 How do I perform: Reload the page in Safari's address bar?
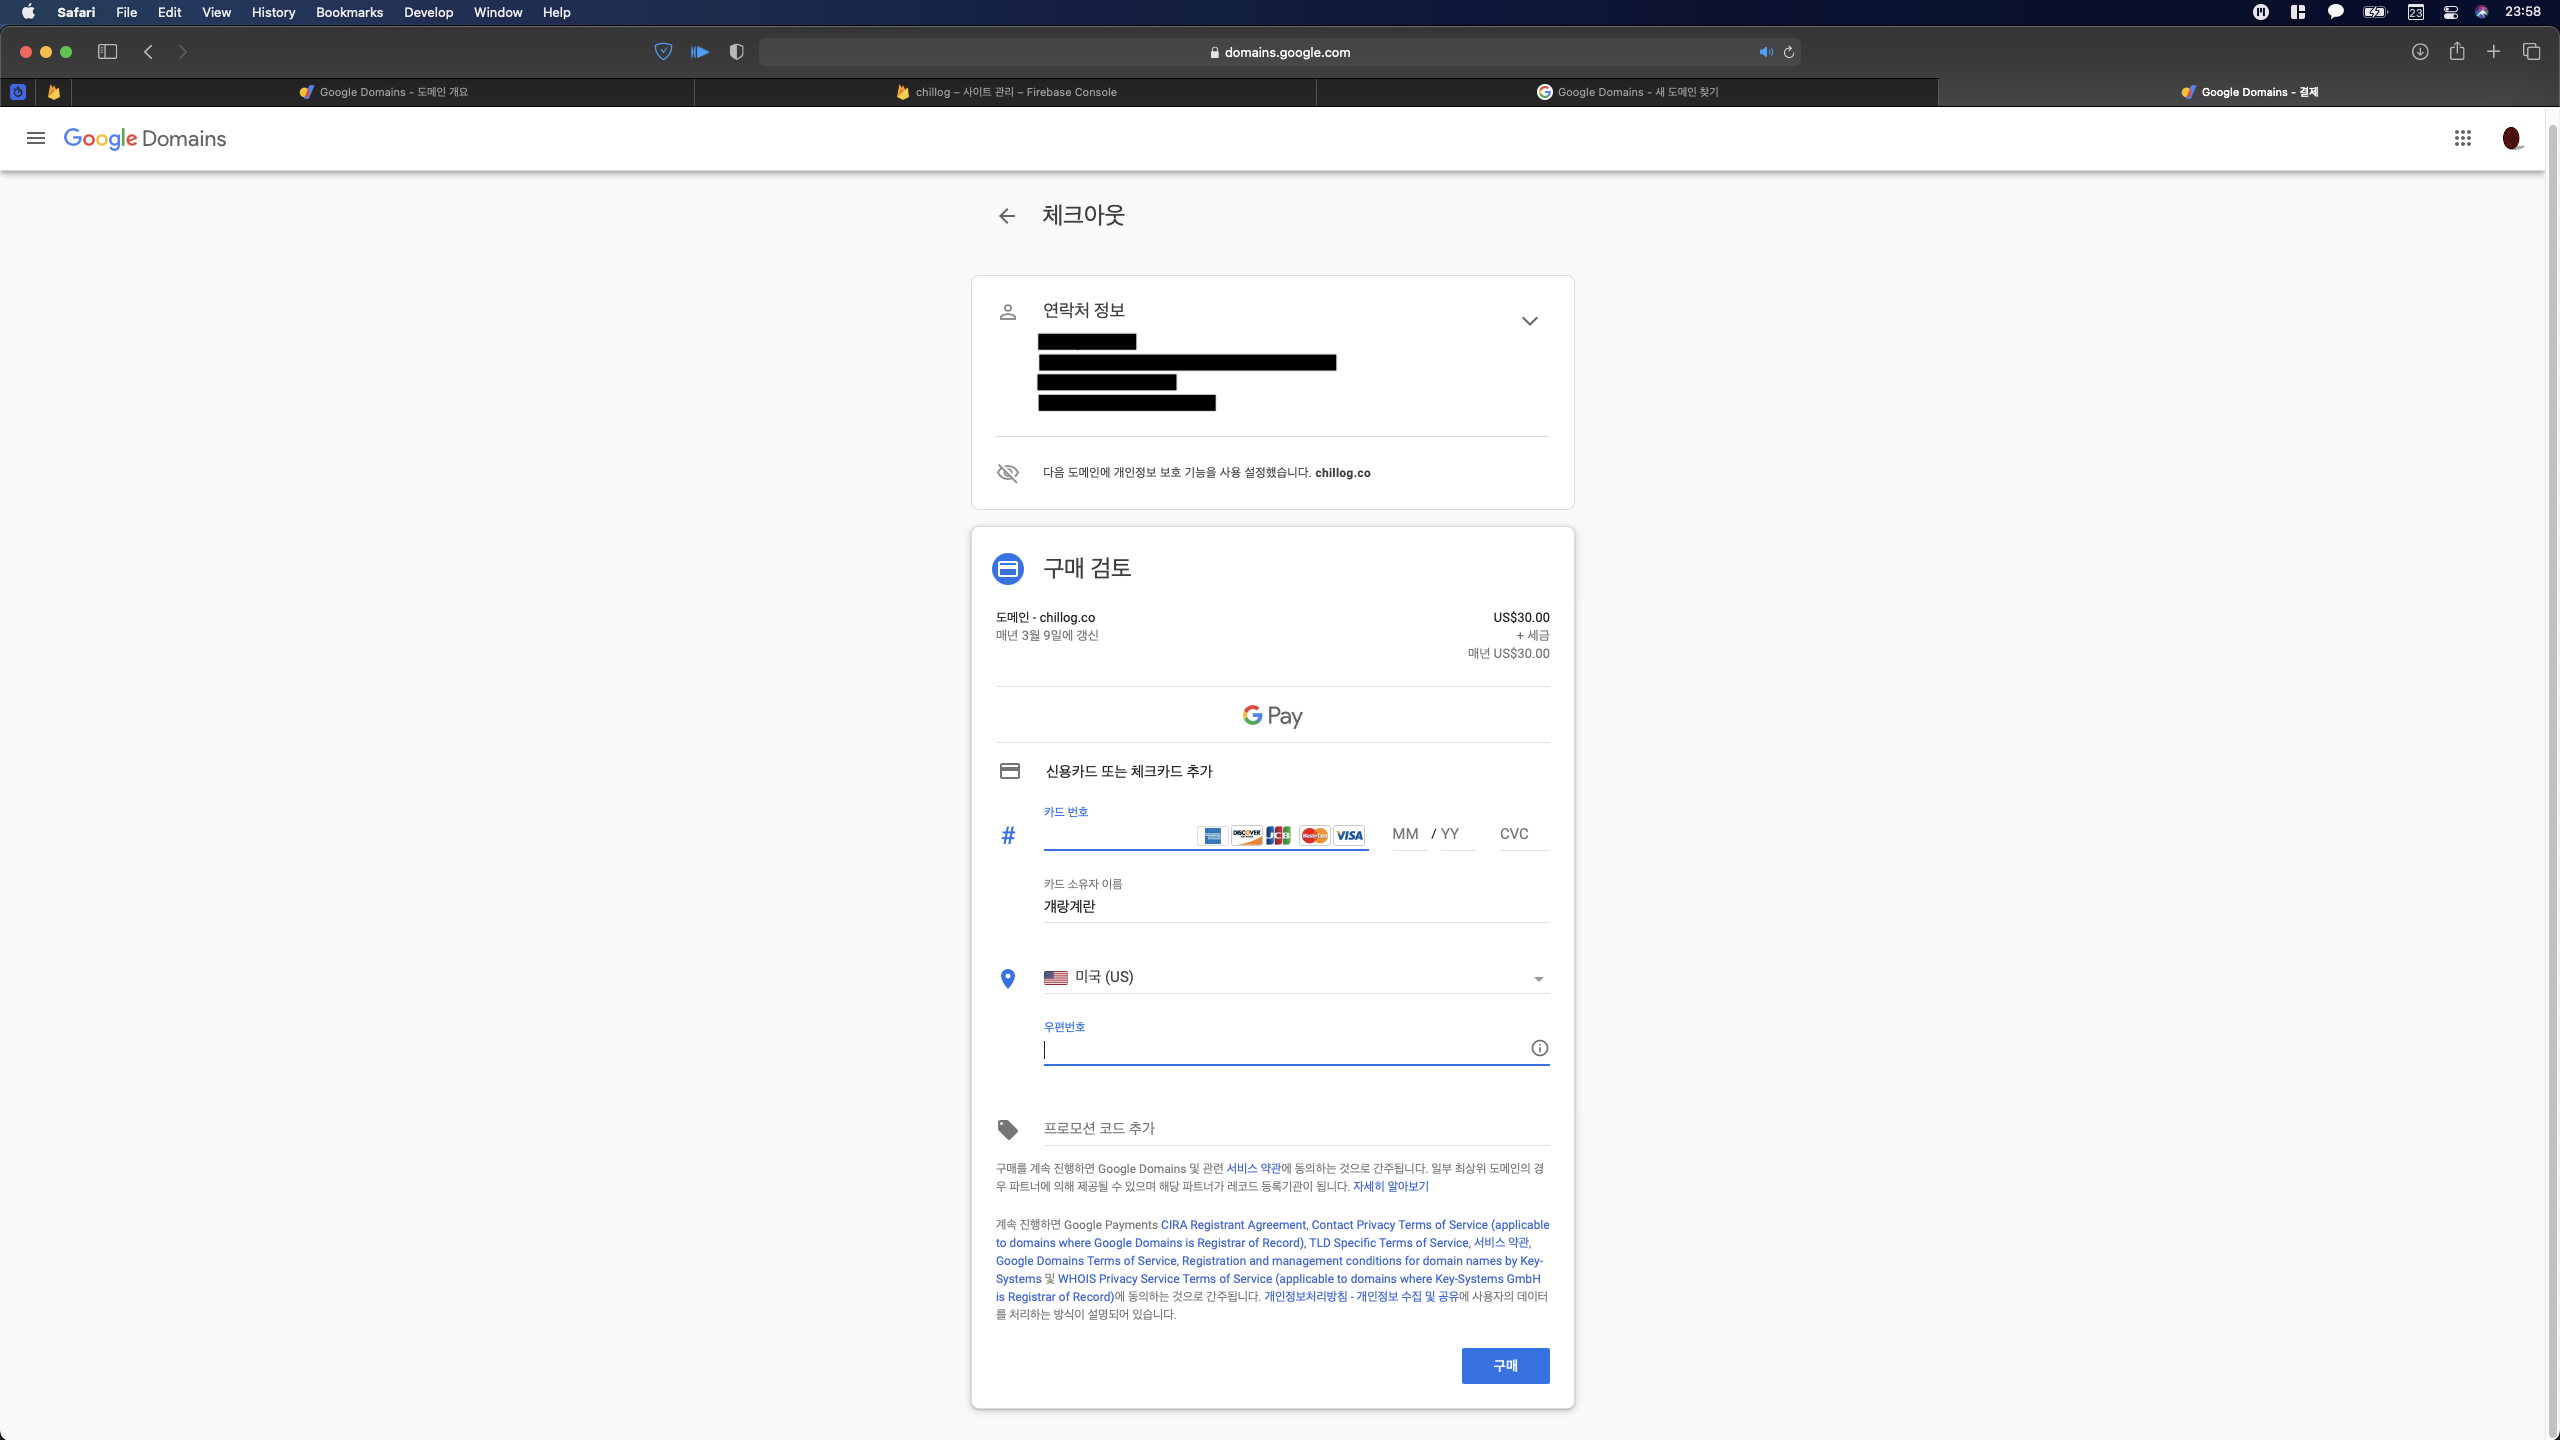1789,52
